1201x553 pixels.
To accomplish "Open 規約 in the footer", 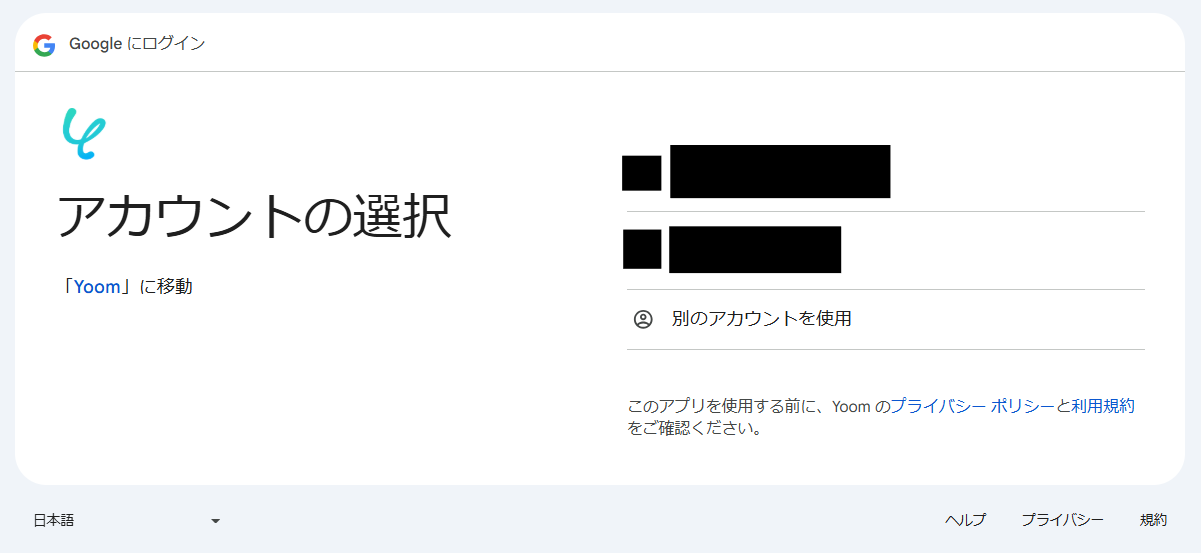I will click(1153, 520).
